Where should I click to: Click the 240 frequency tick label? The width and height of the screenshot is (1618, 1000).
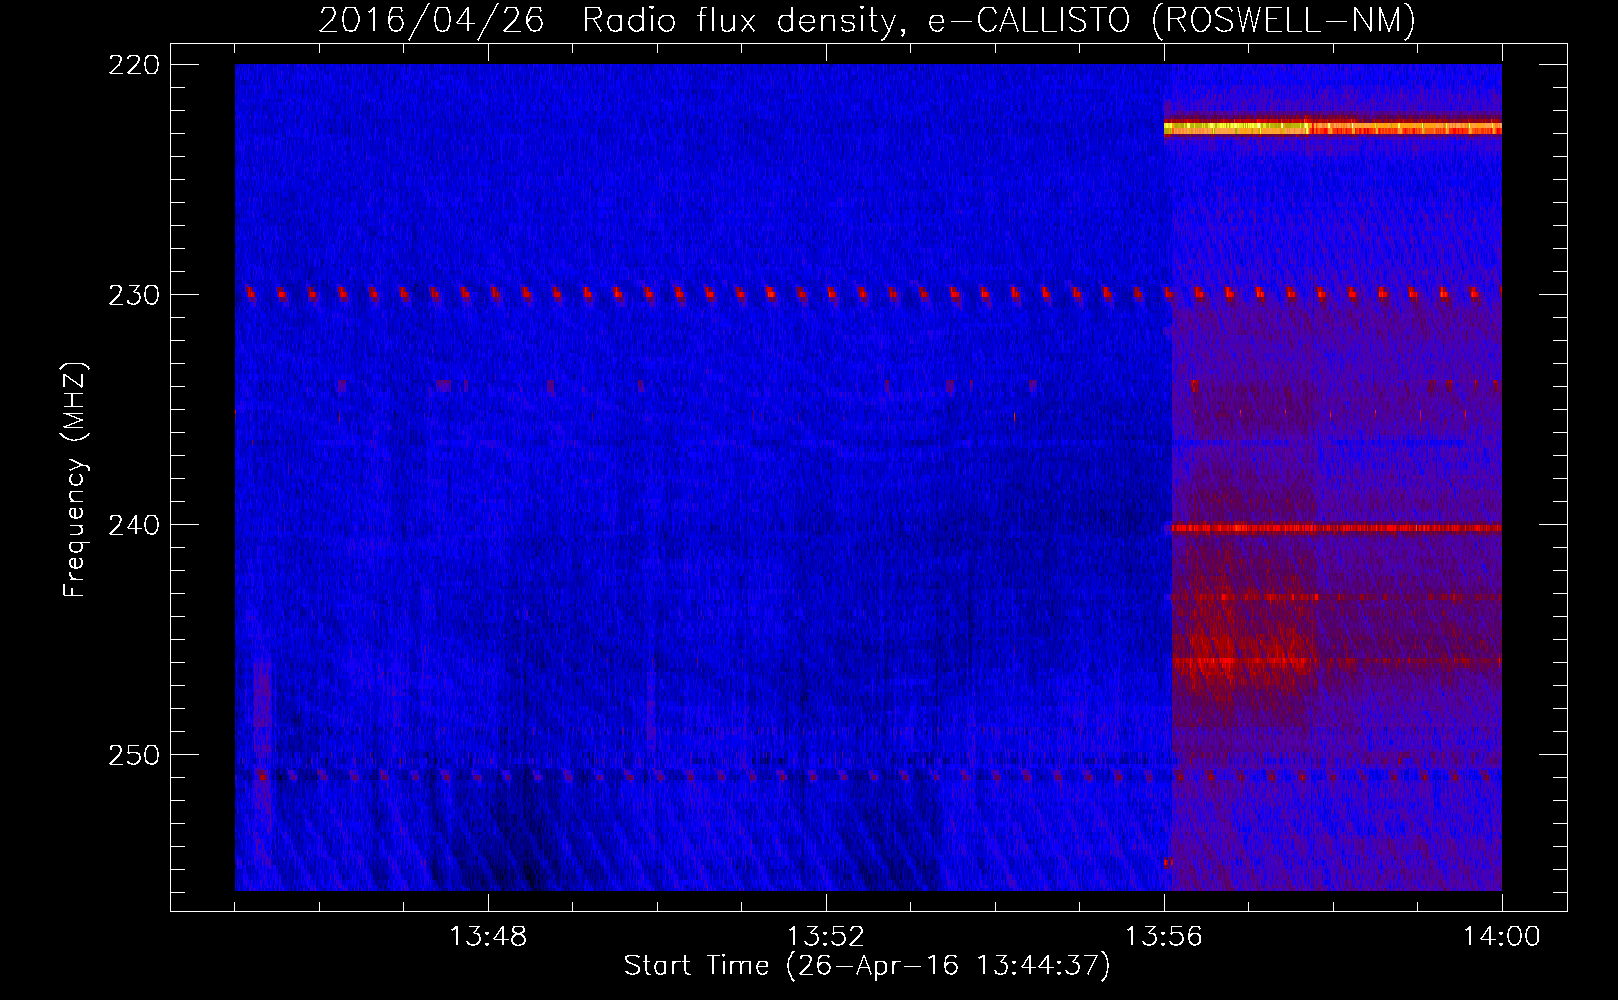[x=134, y=525]
